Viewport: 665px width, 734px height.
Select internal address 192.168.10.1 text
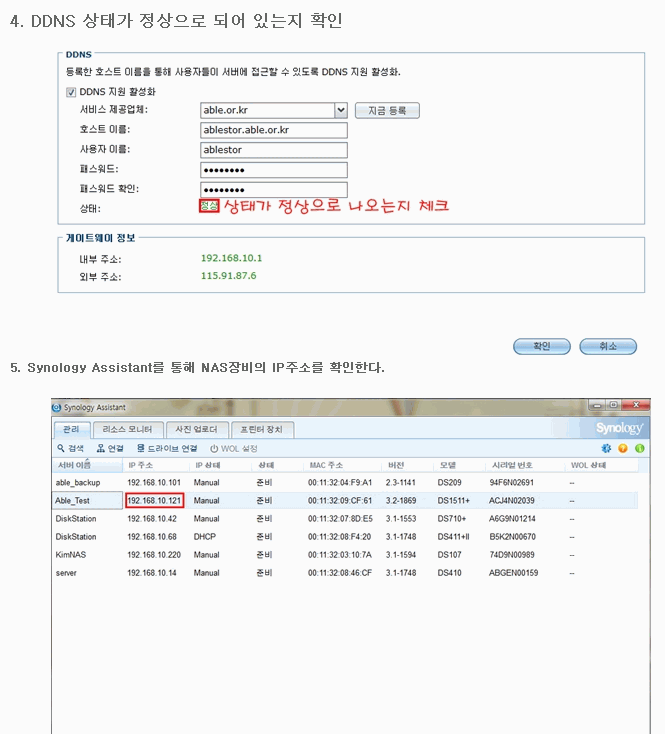(x=232, y=258)
